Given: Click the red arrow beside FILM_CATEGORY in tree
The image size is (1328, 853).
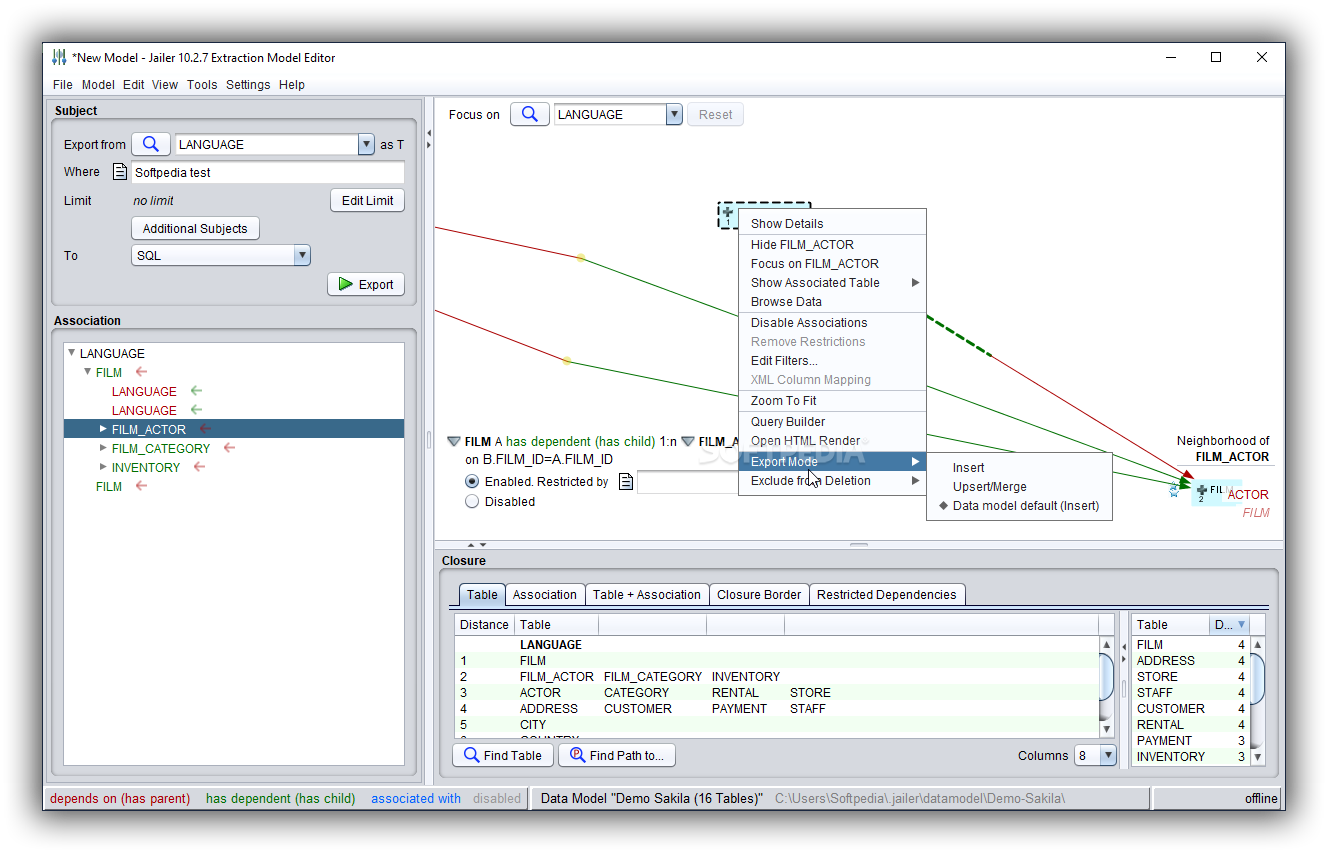Looking at the screenshot, I should click(x=229, y=448).
